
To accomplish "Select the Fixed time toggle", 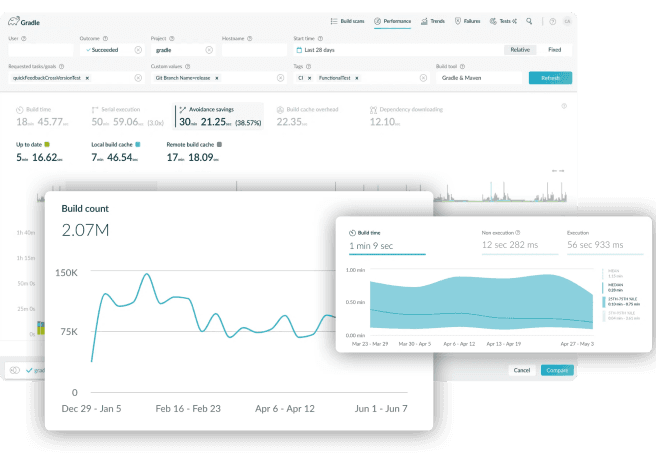I will pos(554,49).
